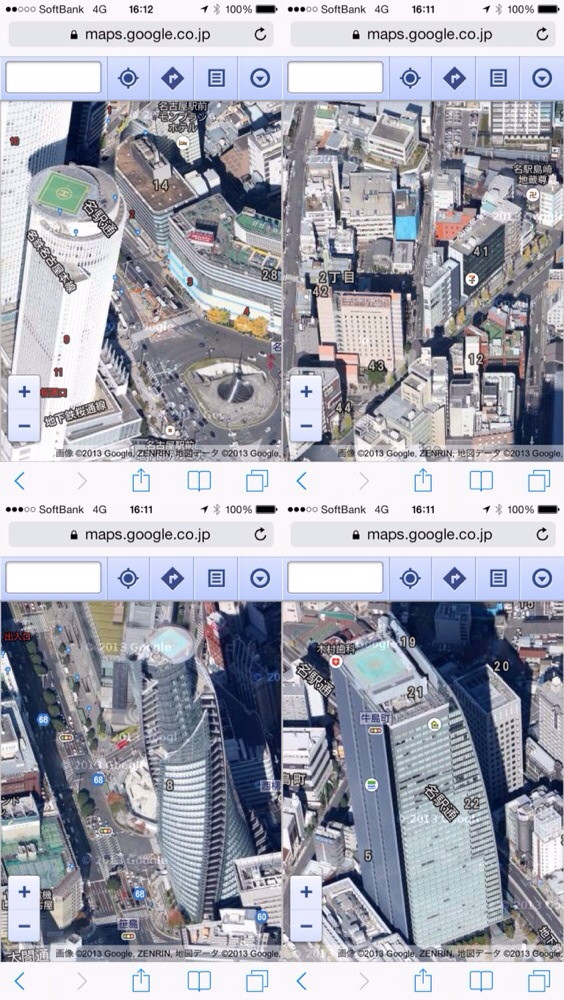Screen dimensions: 564x1000
Task: Open Safari tabs view in the 16:12 screenshot
Action: [257, 481]
